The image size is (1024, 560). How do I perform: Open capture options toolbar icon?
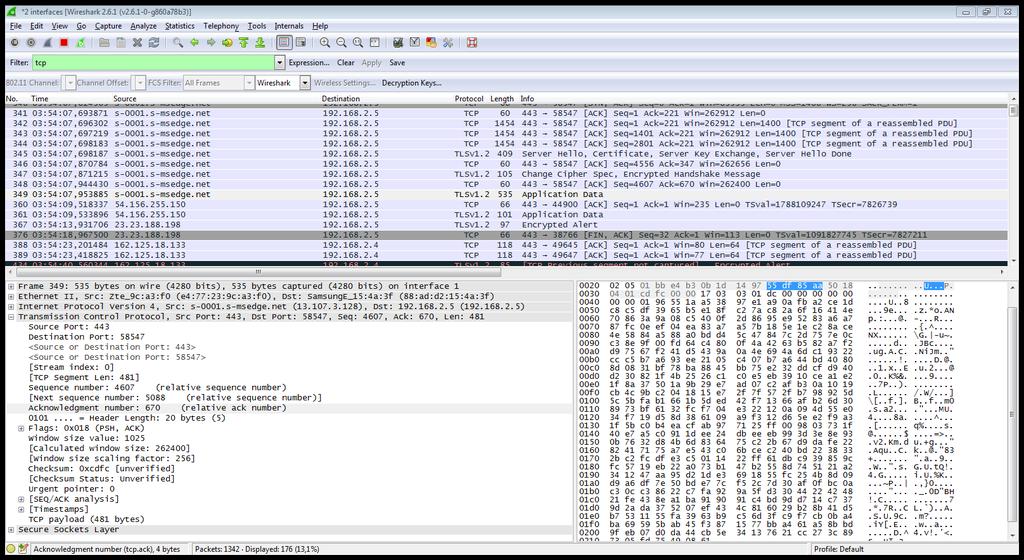(x=31, y=42)
